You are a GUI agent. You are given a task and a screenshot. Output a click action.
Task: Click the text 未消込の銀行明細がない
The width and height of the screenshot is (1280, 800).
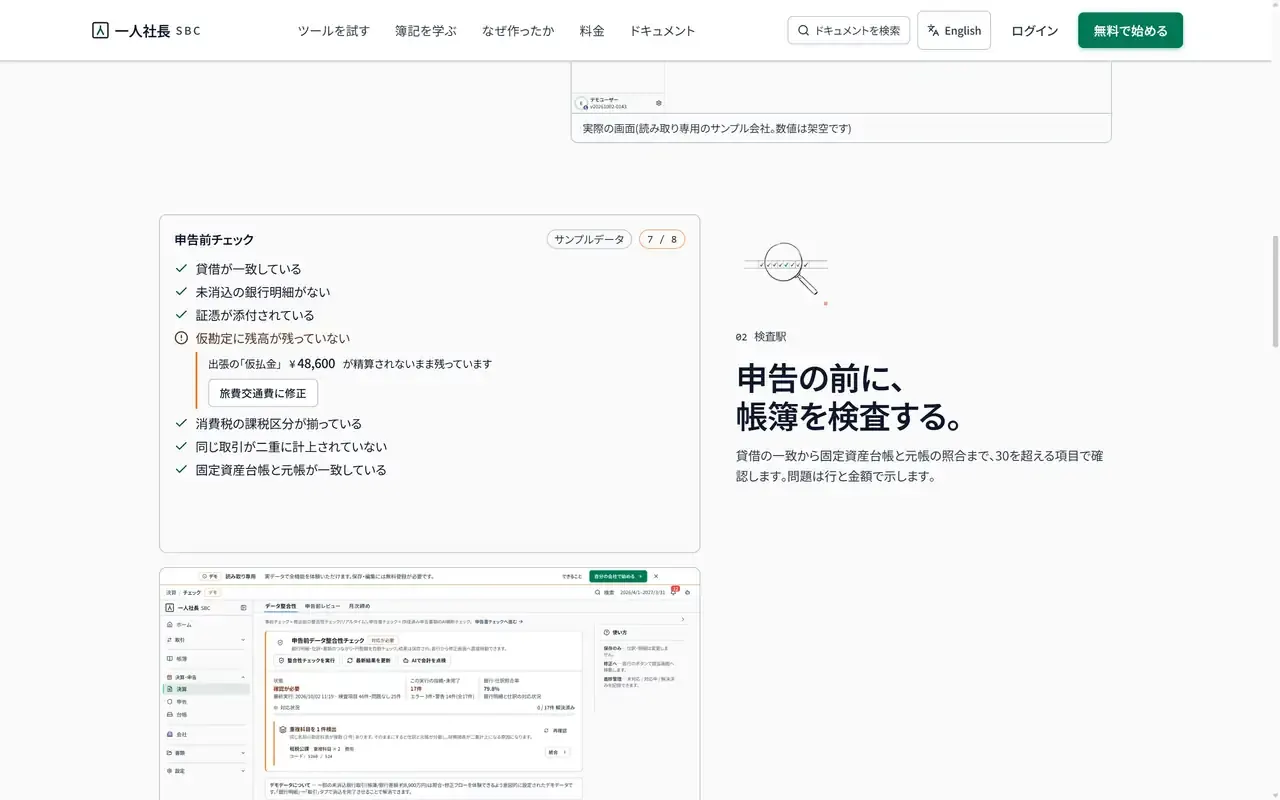click(x=263, y=292)
